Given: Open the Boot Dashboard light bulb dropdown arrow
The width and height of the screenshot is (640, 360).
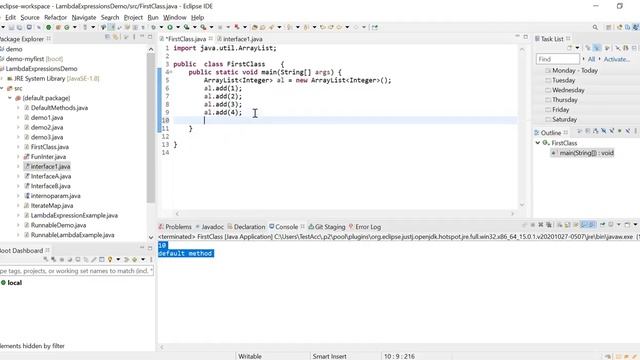Looking at the screenshot, I should point(118,259).
